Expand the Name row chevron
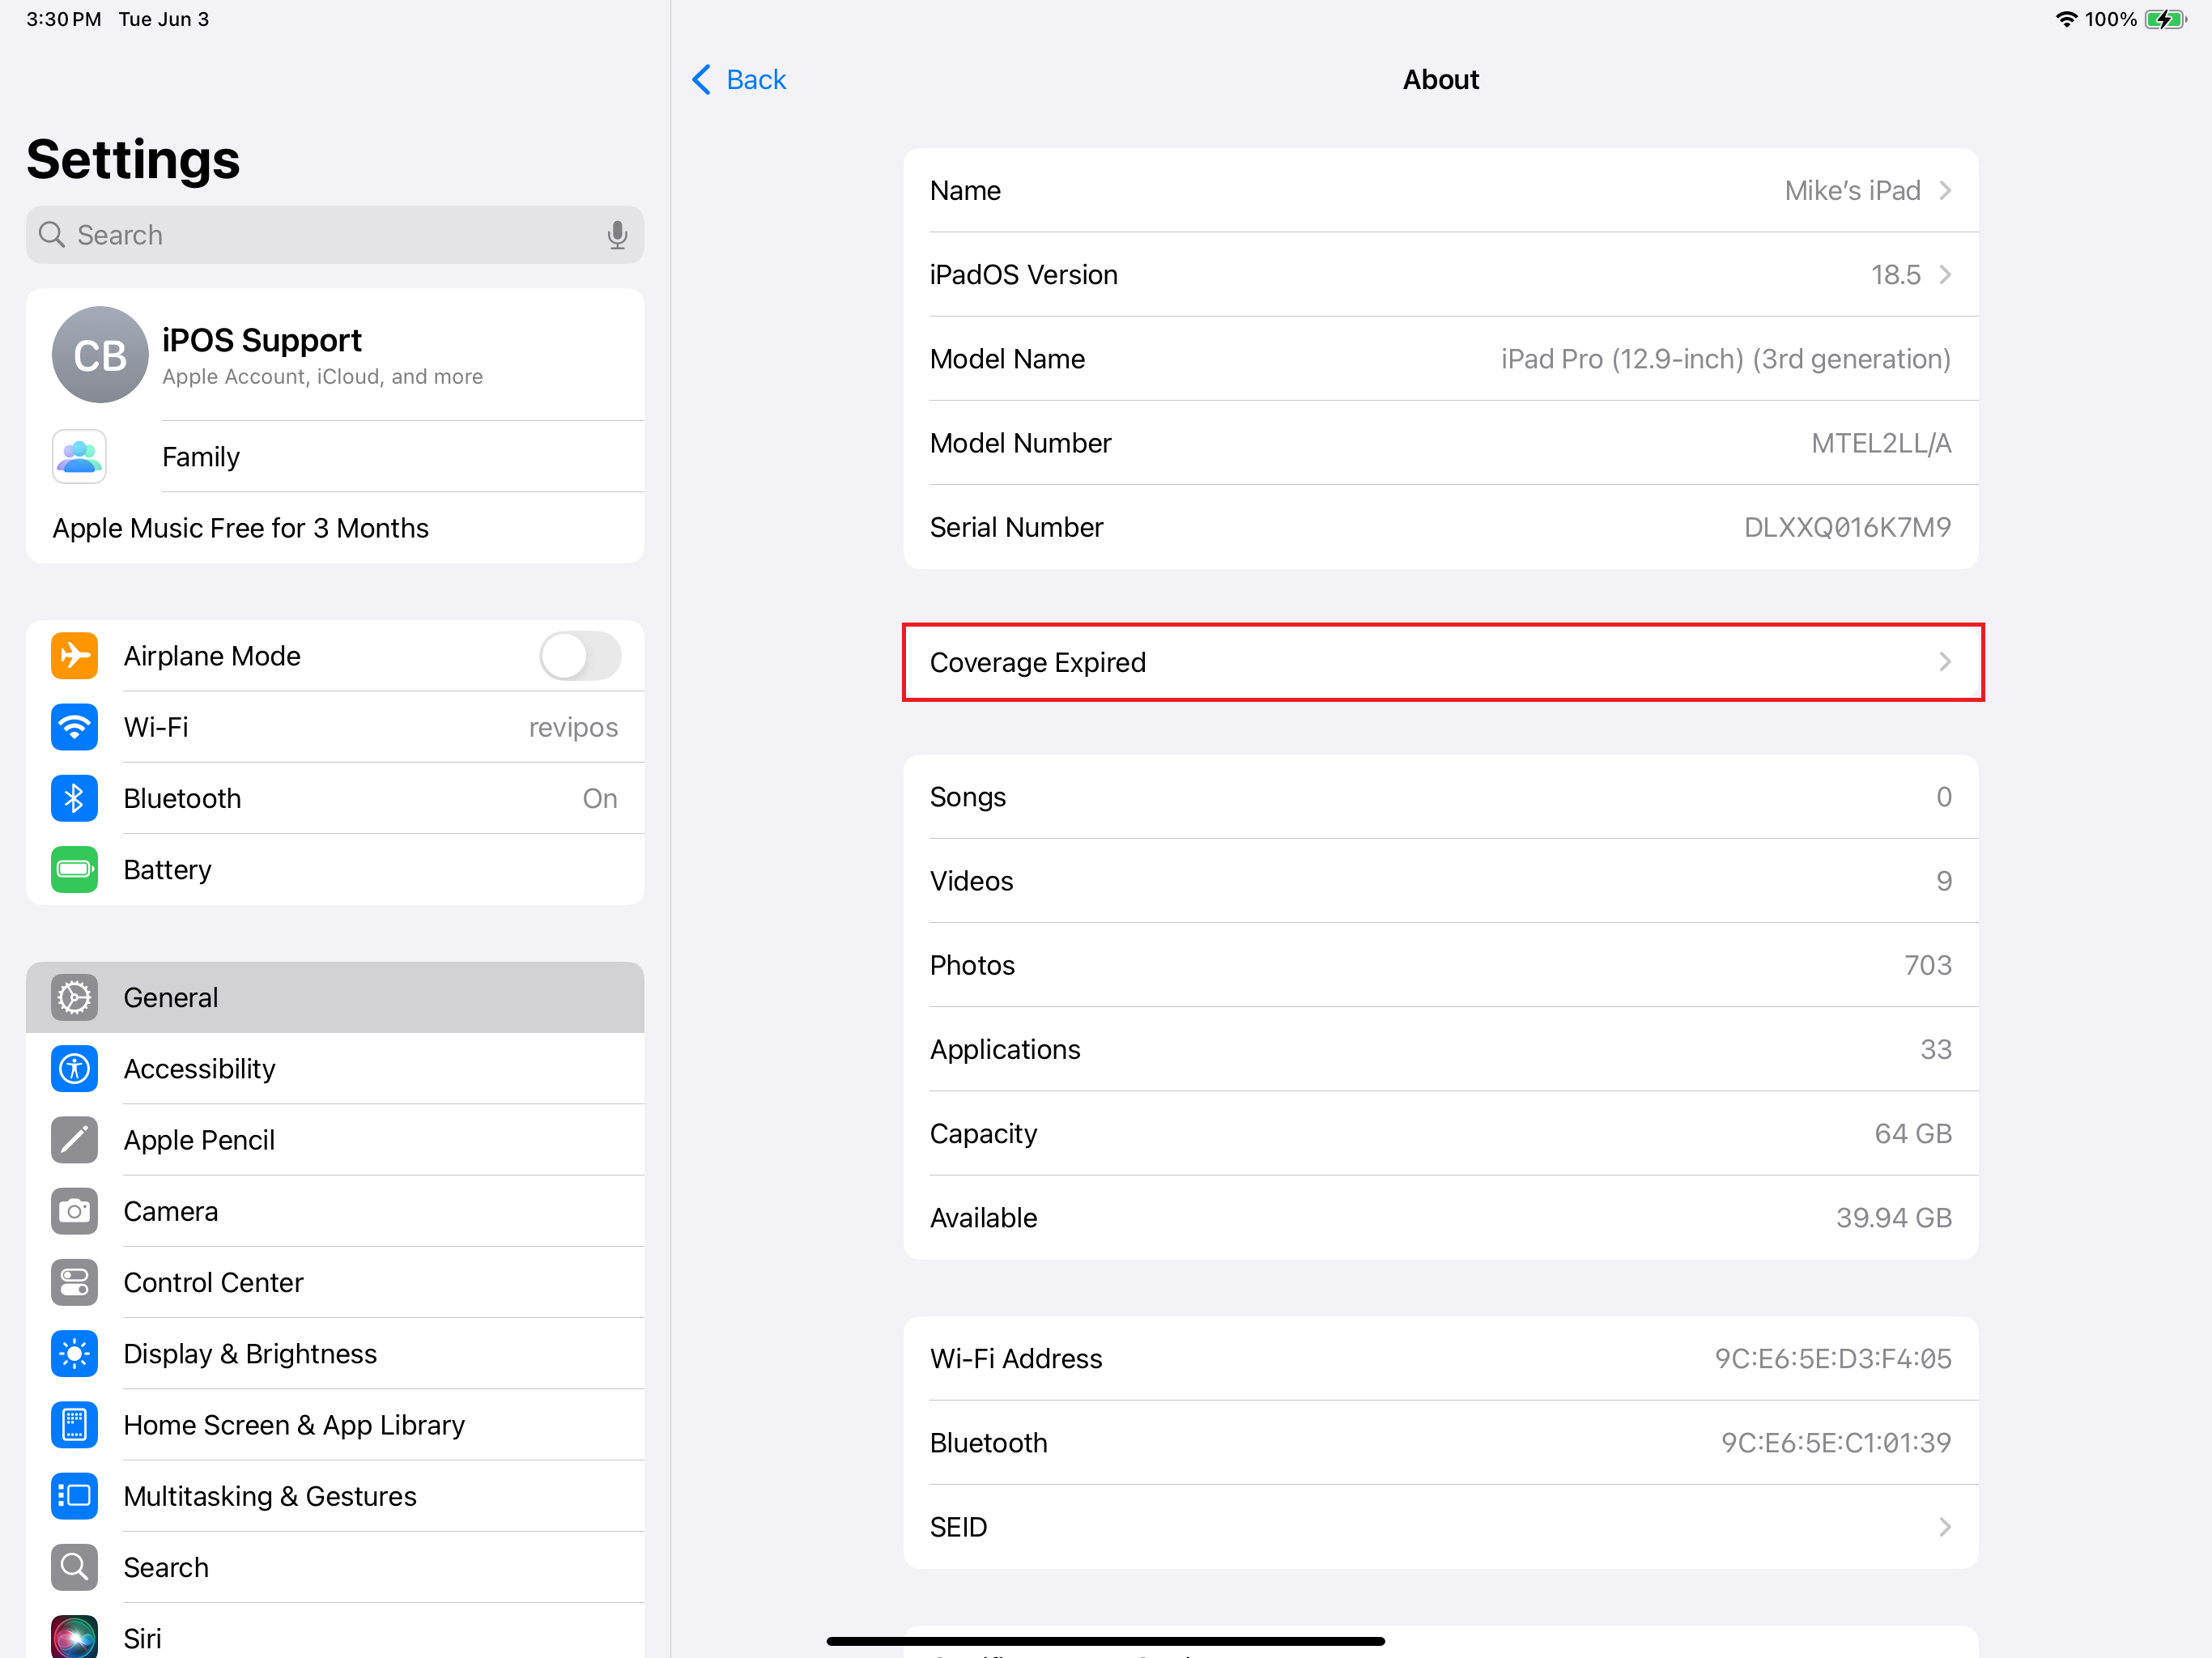The image size is (2212, 1658). [1945, 190]
